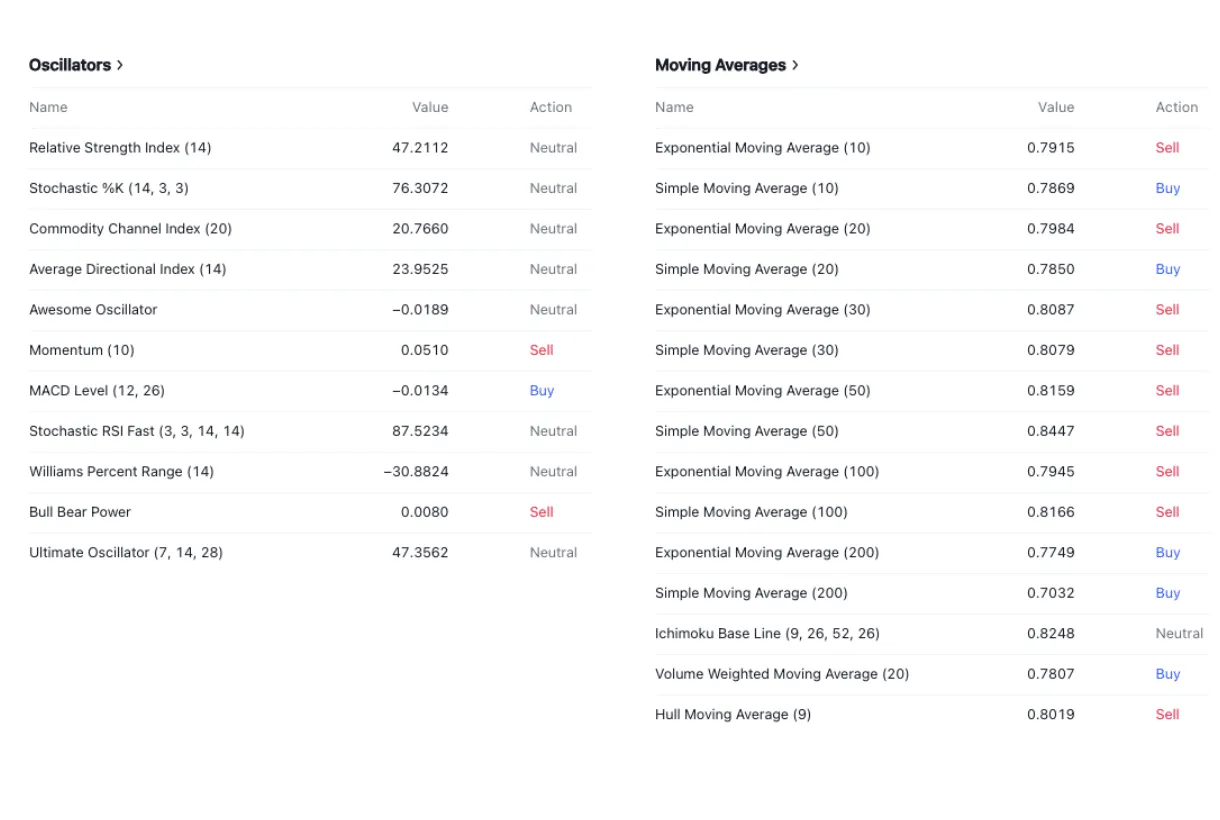Click the Simple Moving Average (200) value 0.7032
Screen dimensions: 1220x820
click(x=1050, y=593)
